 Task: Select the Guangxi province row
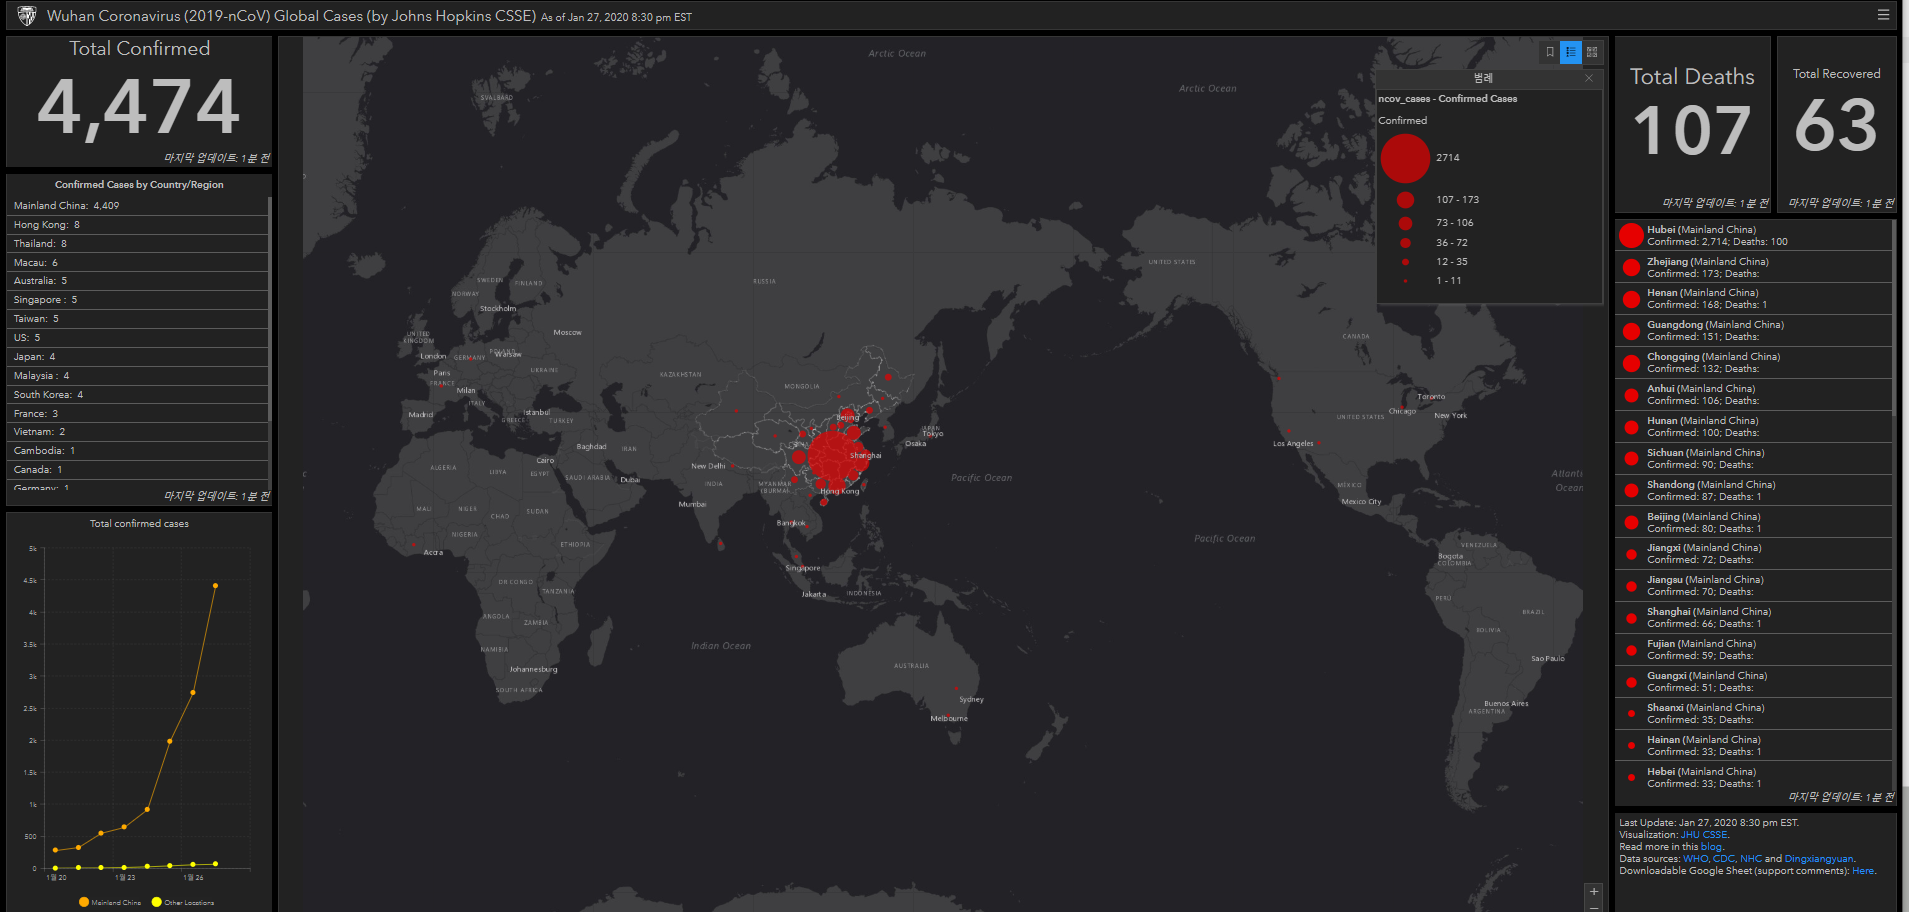[1753, 682]
